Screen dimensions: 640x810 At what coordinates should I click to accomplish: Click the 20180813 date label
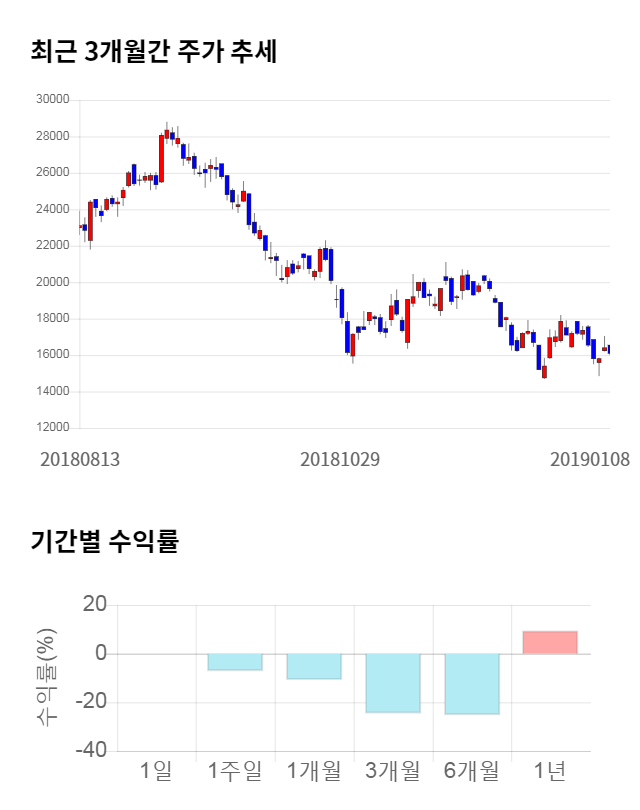point(80,459)
